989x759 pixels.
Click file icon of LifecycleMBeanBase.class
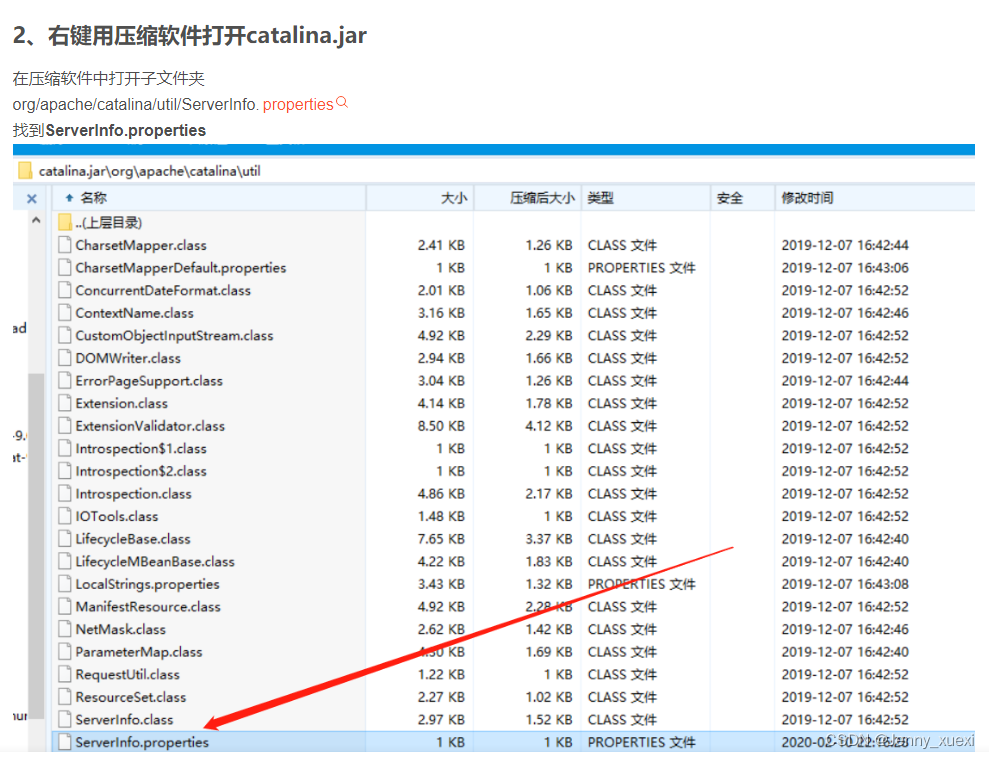[64, 562]
